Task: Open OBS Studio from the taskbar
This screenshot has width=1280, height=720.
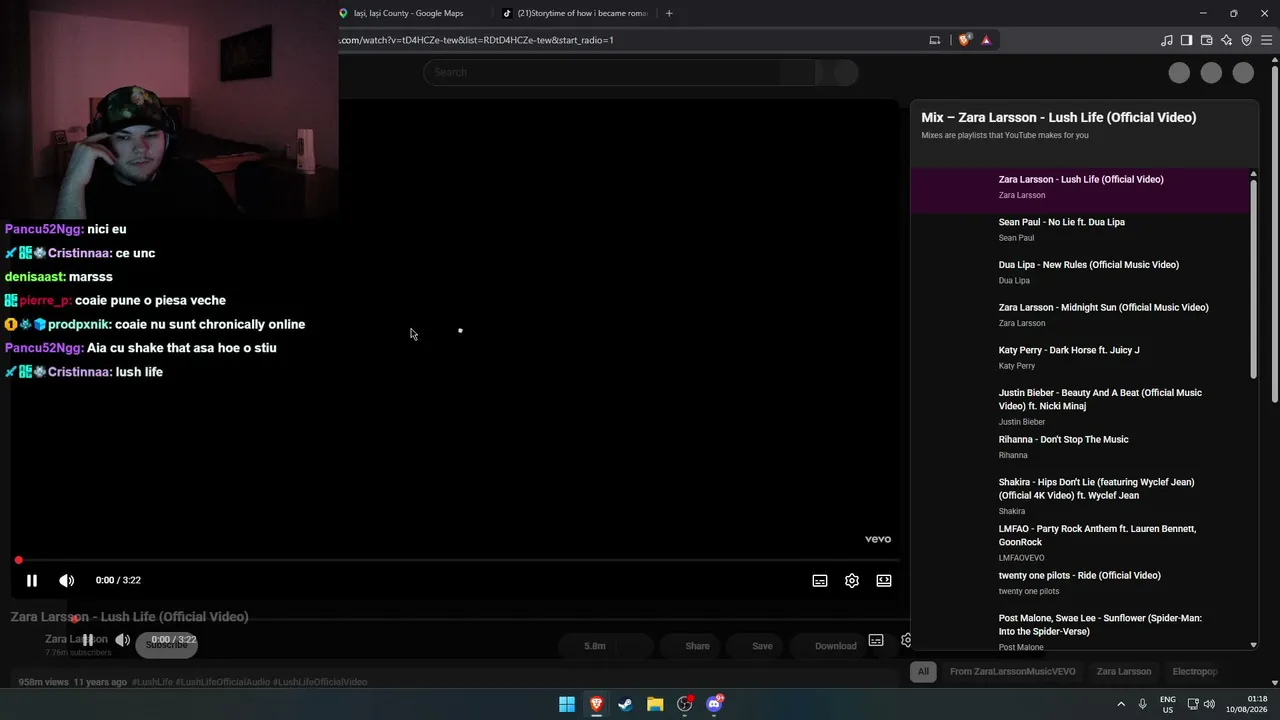Action: 685,704
